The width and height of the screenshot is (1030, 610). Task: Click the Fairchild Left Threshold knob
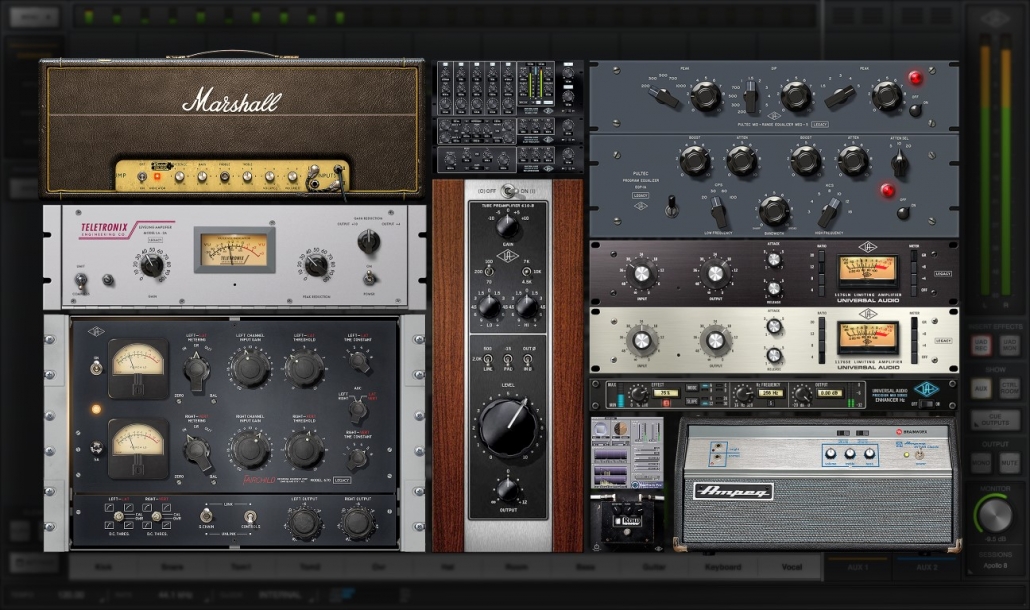304,368
